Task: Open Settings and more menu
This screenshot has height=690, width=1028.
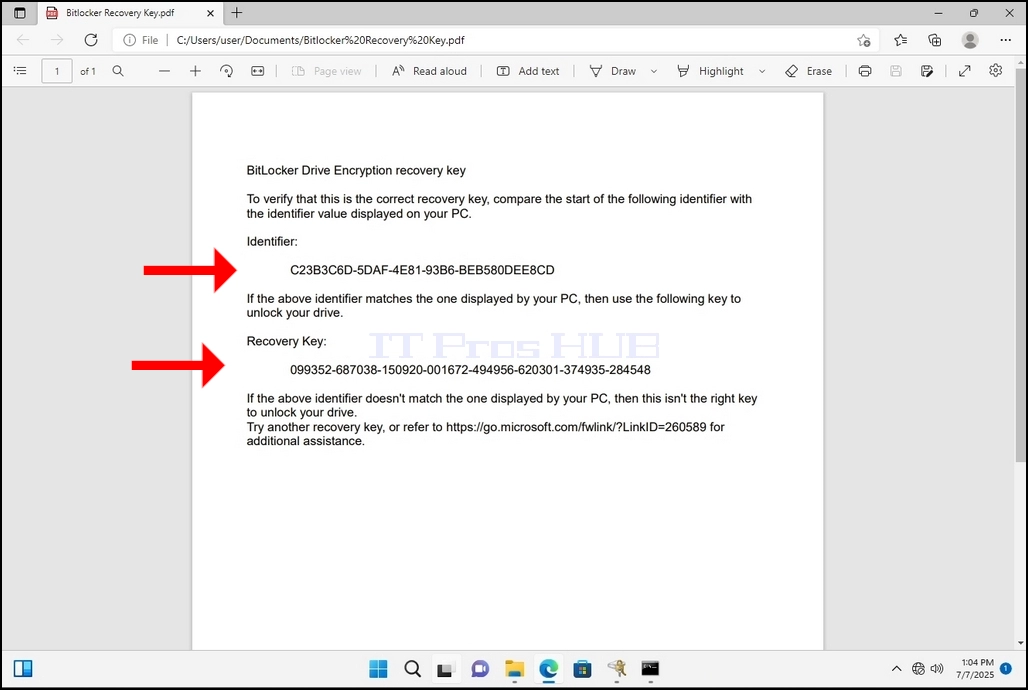Action: pos(1005,40)
